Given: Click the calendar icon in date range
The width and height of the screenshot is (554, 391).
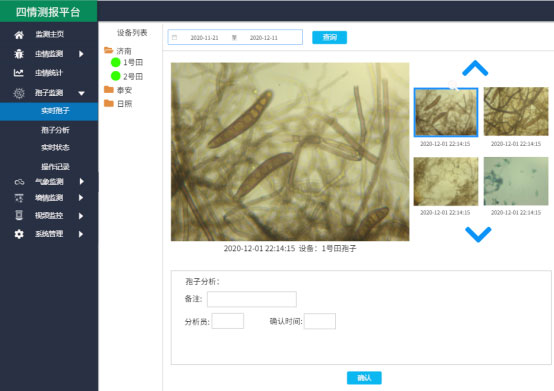Looking at the screenshot, I should 175,37.
